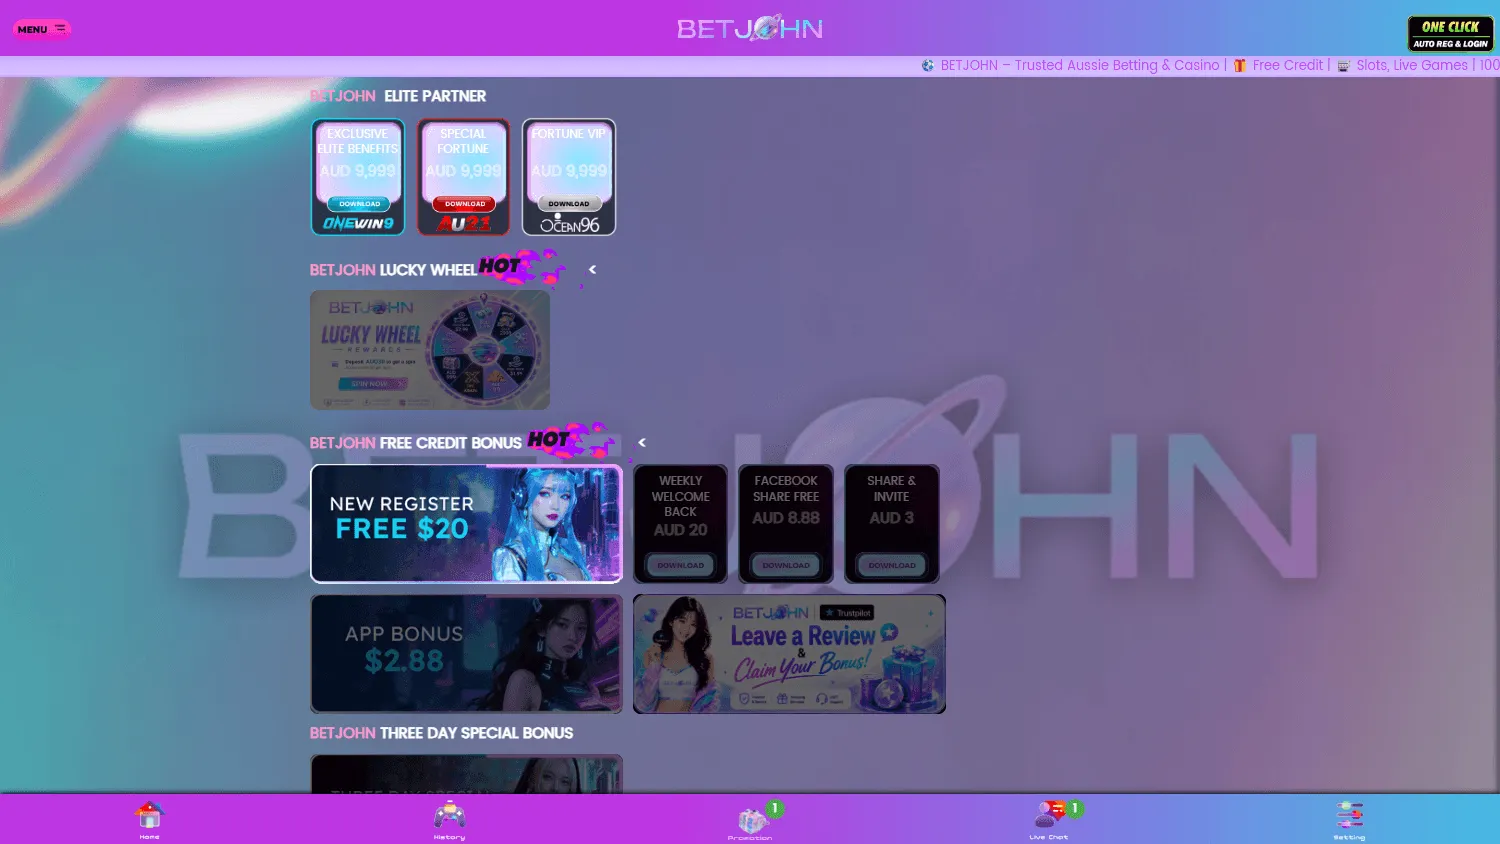
Task: Download the ONEWIN9 partner app
Action: pyautogui.click(x=359, y=204)
